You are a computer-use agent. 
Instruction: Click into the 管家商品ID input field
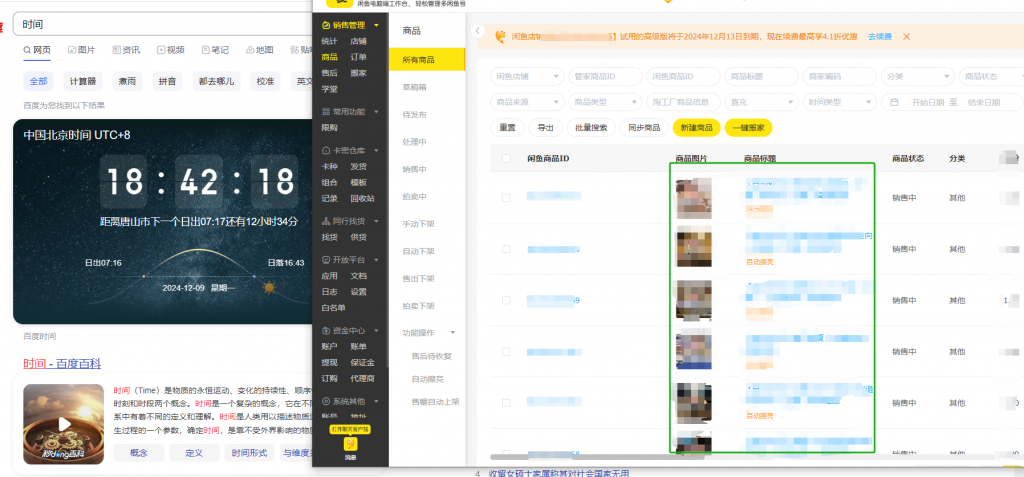(605, 76)
